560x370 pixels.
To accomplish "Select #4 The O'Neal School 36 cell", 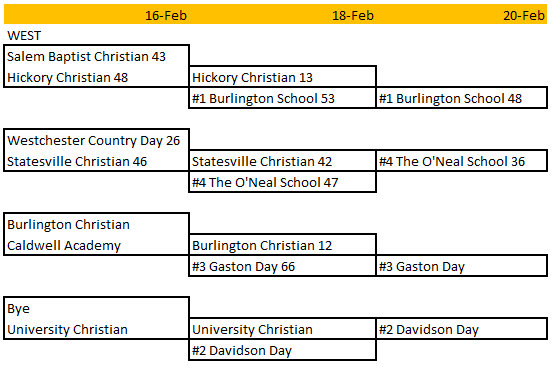I will tap(461, 161).
